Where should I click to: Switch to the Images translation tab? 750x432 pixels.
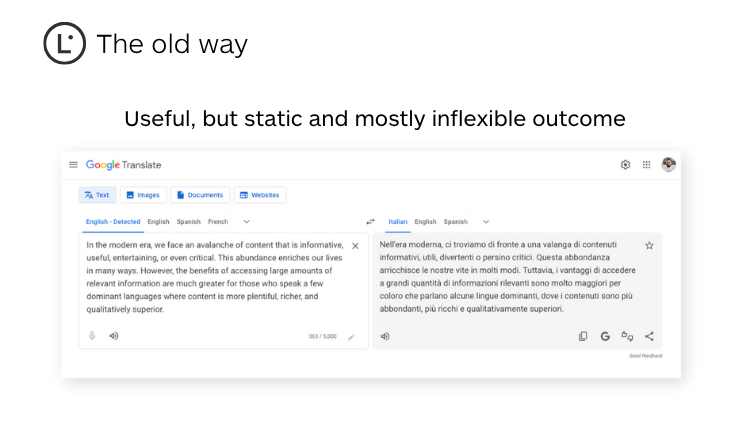pos(143,195)
